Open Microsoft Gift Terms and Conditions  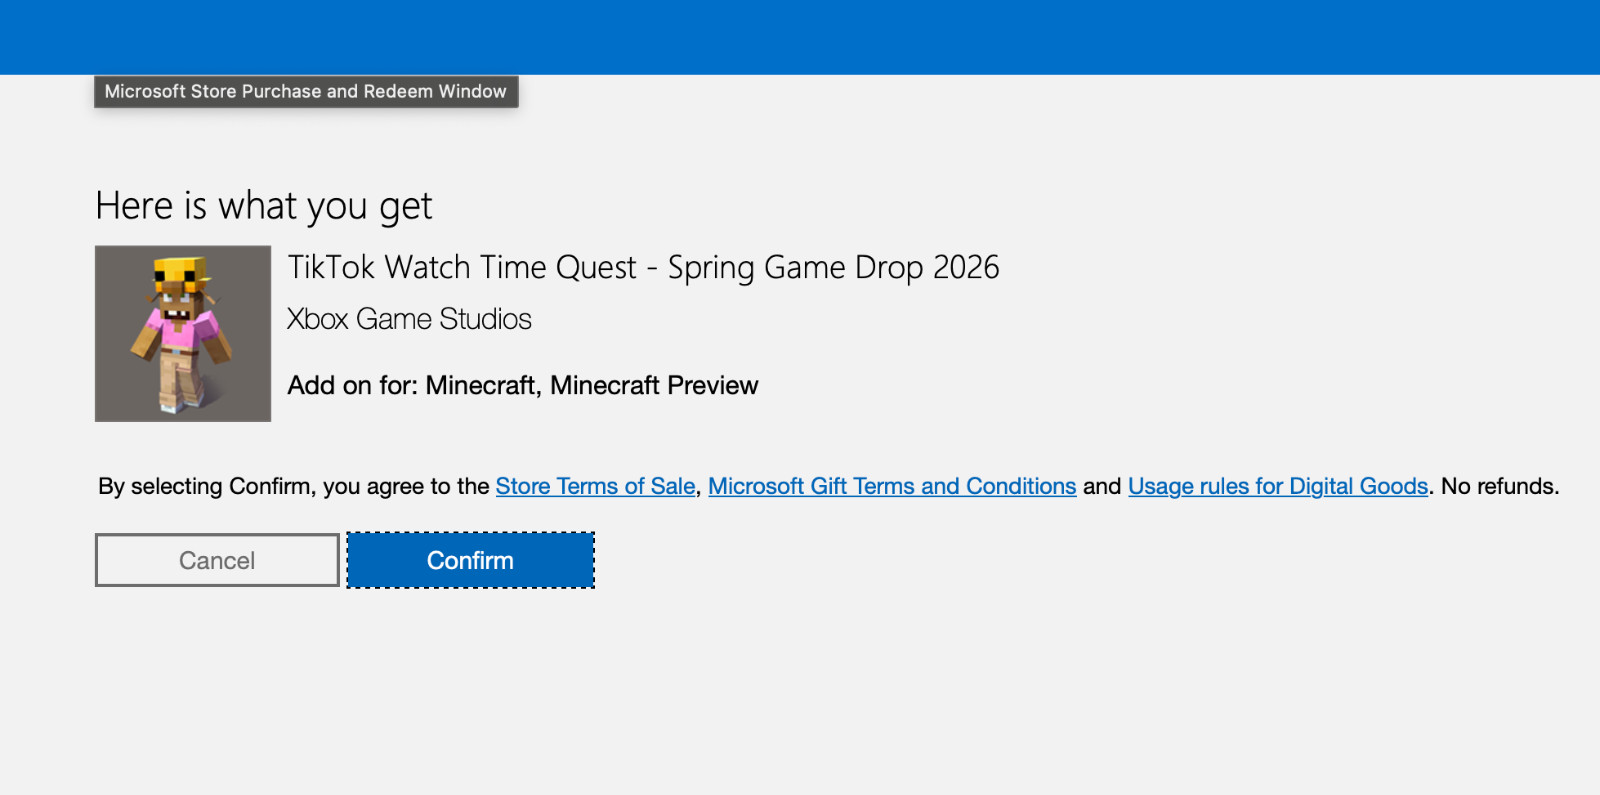(x=892, y=486)
